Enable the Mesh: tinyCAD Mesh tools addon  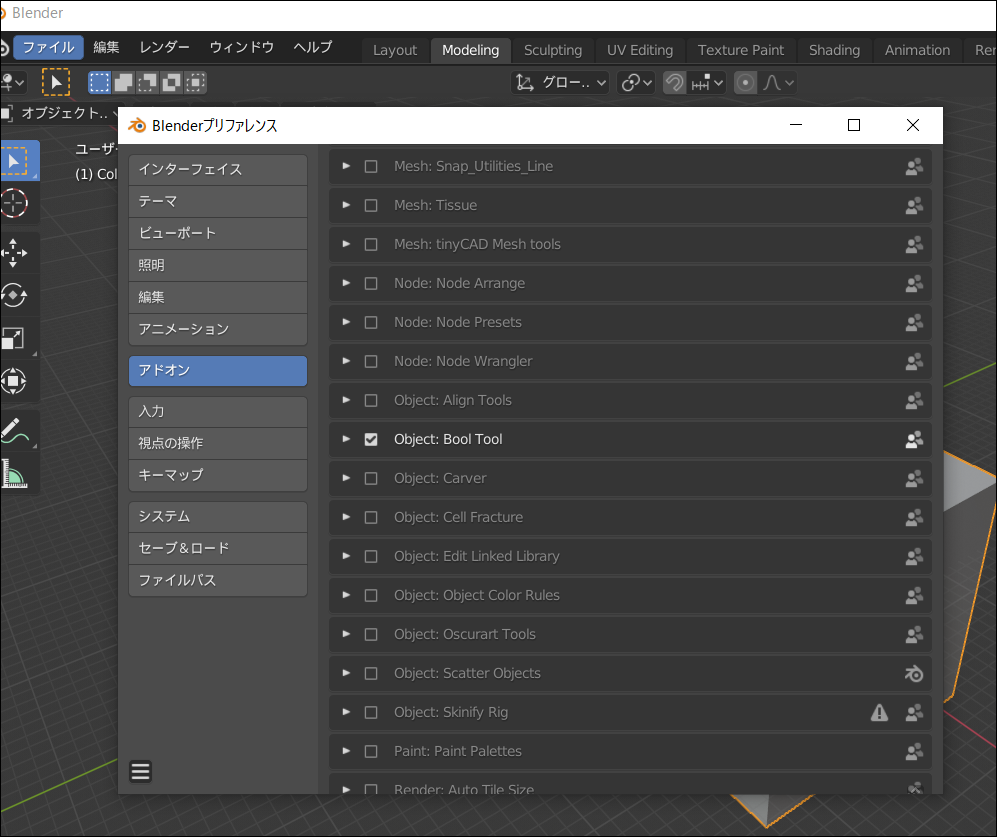371,244
